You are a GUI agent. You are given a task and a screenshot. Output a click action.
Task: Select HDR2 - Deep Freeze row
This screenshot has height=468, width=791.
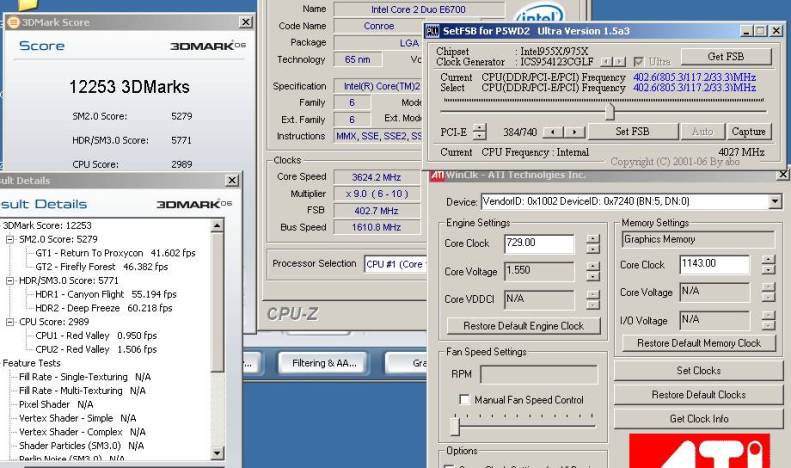[x=104, y=308]
